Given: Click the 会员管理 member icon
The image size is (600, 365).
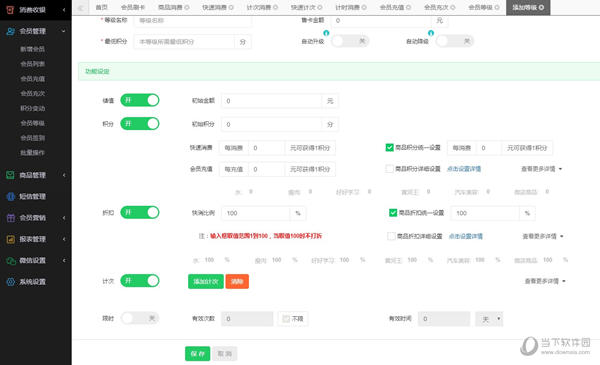Looking at the screenshot, I should (11, 31).
